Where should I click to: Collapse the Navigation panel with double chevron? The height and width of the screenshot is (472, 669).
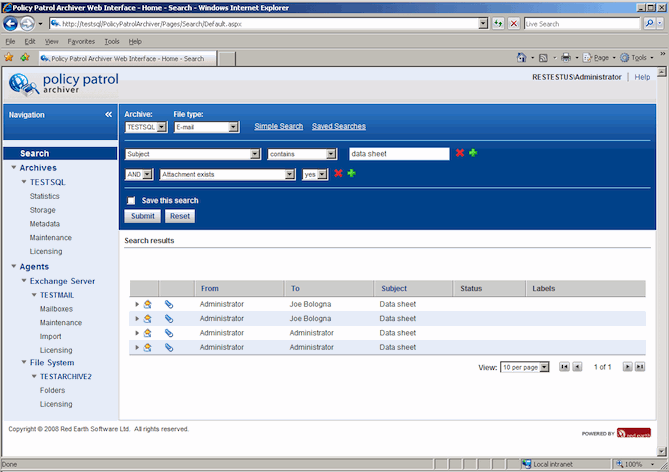[108, 114]
